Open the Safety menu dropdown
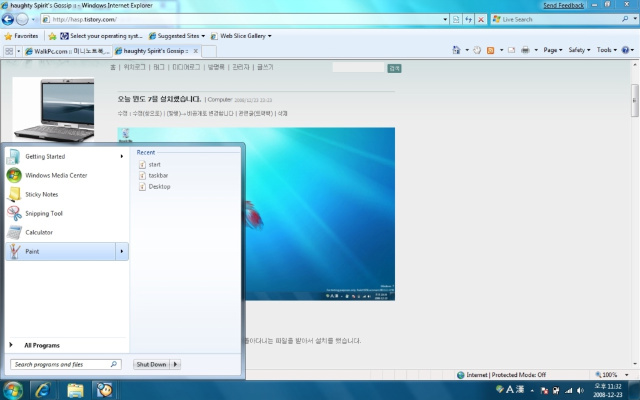This screenshot has width=640, height=400. tap(579, 50)
